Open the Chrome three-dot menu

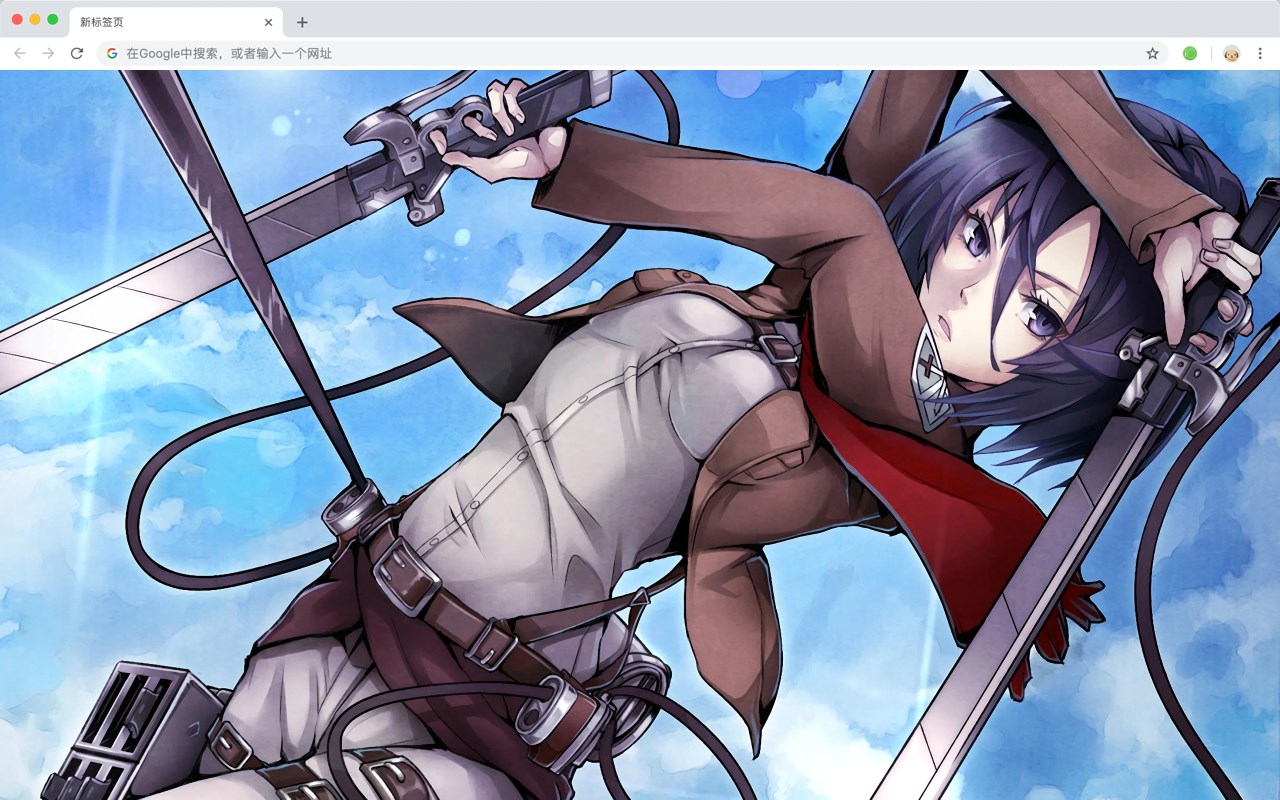click(x=1260, y=53)
